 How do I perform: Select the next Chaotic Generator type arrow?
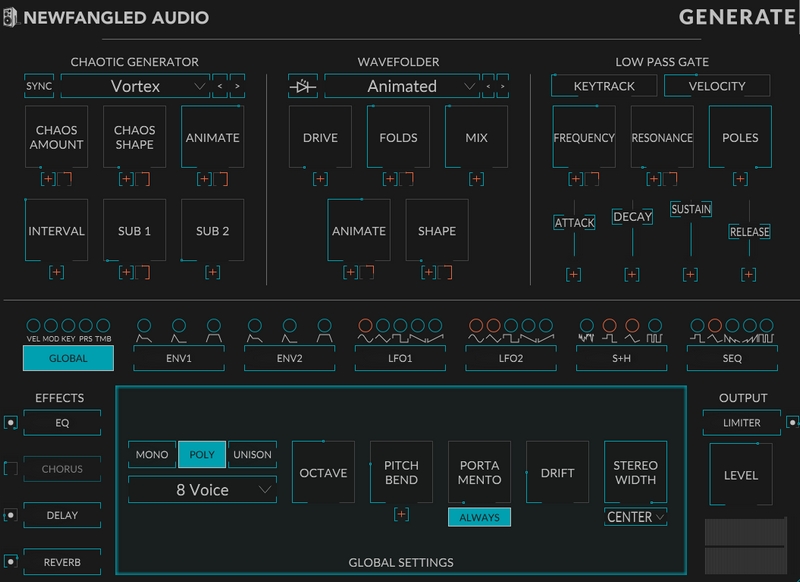[x=238, y=86]
